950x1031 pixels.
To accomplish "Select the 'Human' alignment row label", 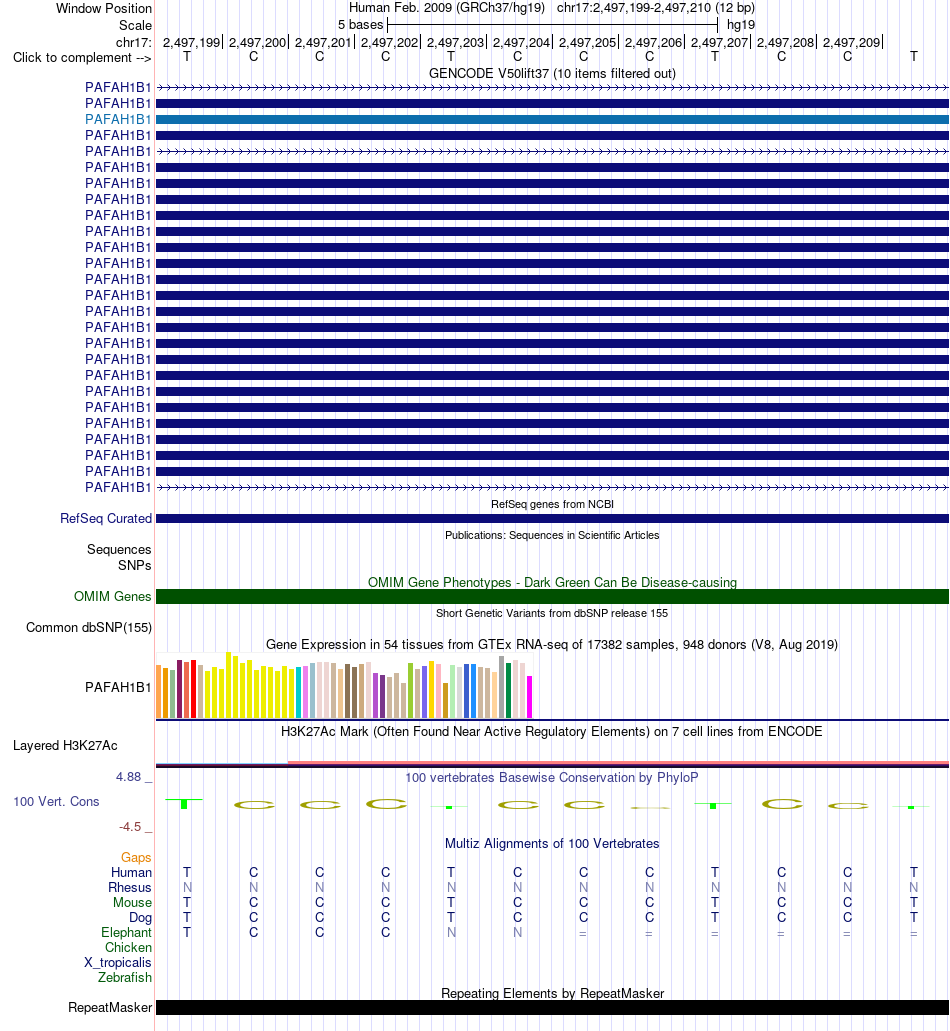I will 131,873.
